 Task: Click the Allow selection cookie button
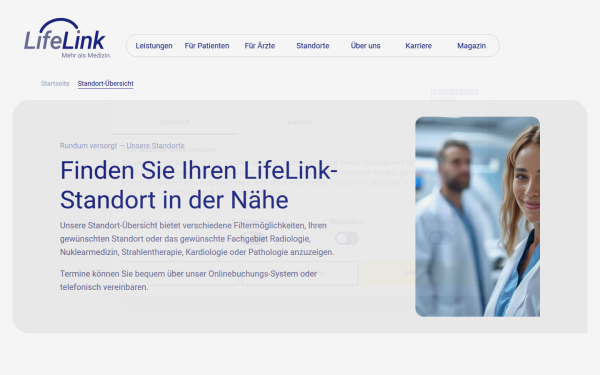coord(300,273)
